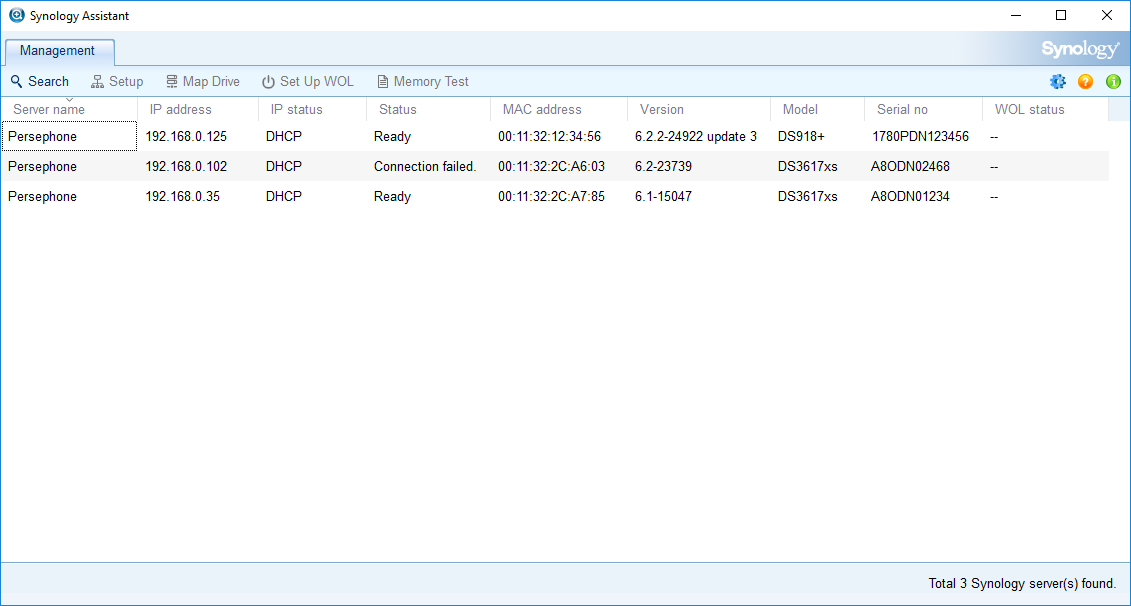Click the DS918+ model cell
The height and width of the screenshot is (606, 1131).
(801, 136)
